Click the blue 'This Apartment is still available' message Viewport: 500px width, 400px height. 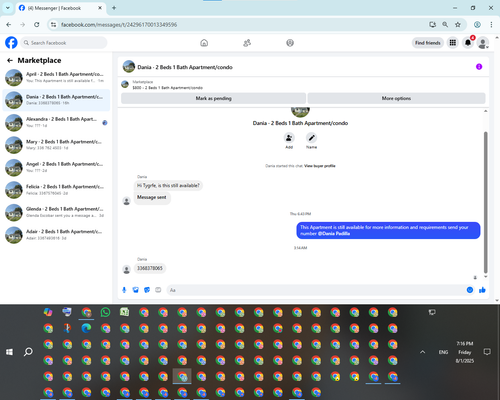(x=388, y=230)
